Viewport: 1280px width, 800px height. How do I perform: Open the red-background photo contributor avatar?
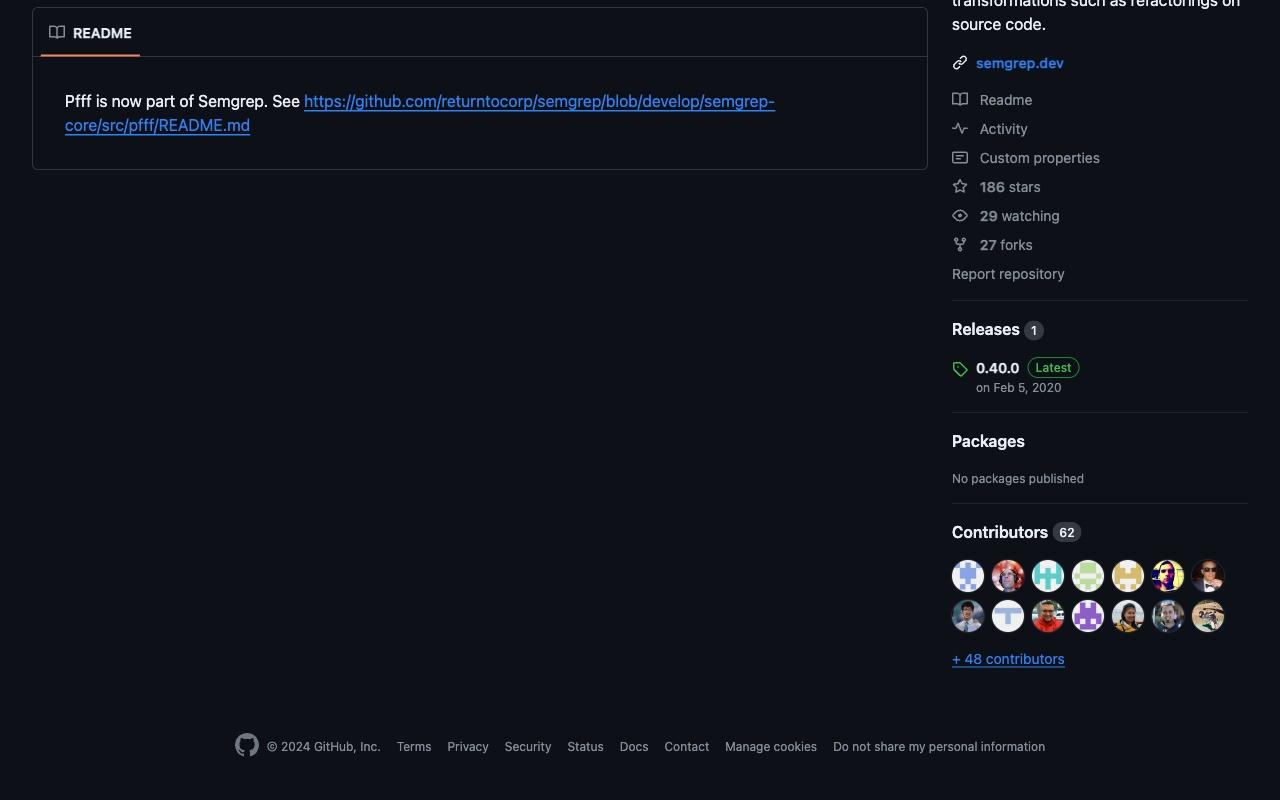[1008, 576]
